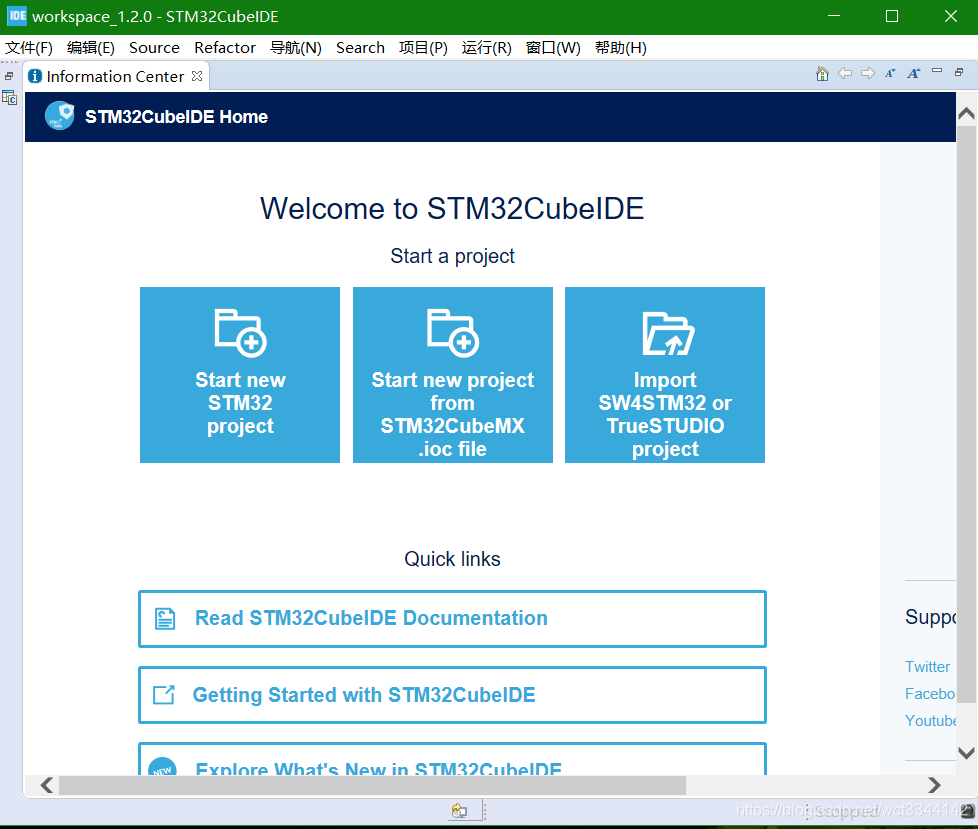978x829 pixels.
Task: Open the Search menu
Action: 360,48
